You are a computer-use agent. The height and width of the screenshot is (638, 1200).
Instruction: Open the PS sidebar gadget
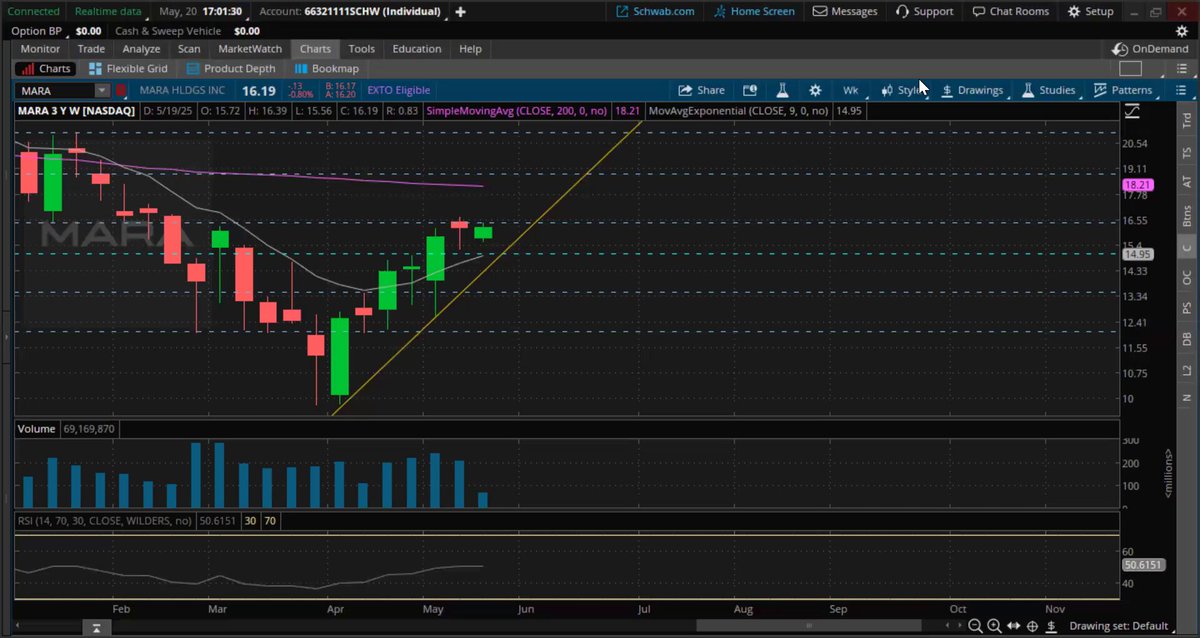[1187, 308]
